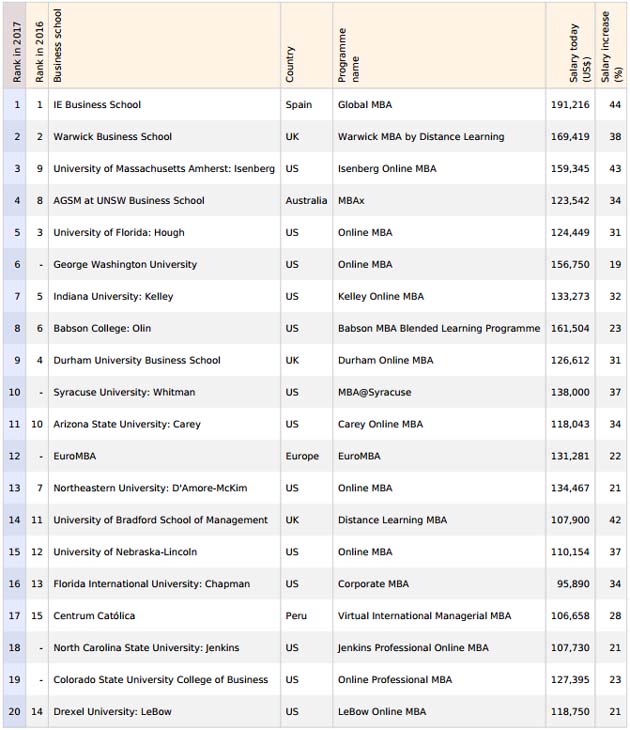The width and height of the screenshot is (630, 730).
Task: Open the IE Business School entry
Action: pyautogui.click(x=97, y=105)
